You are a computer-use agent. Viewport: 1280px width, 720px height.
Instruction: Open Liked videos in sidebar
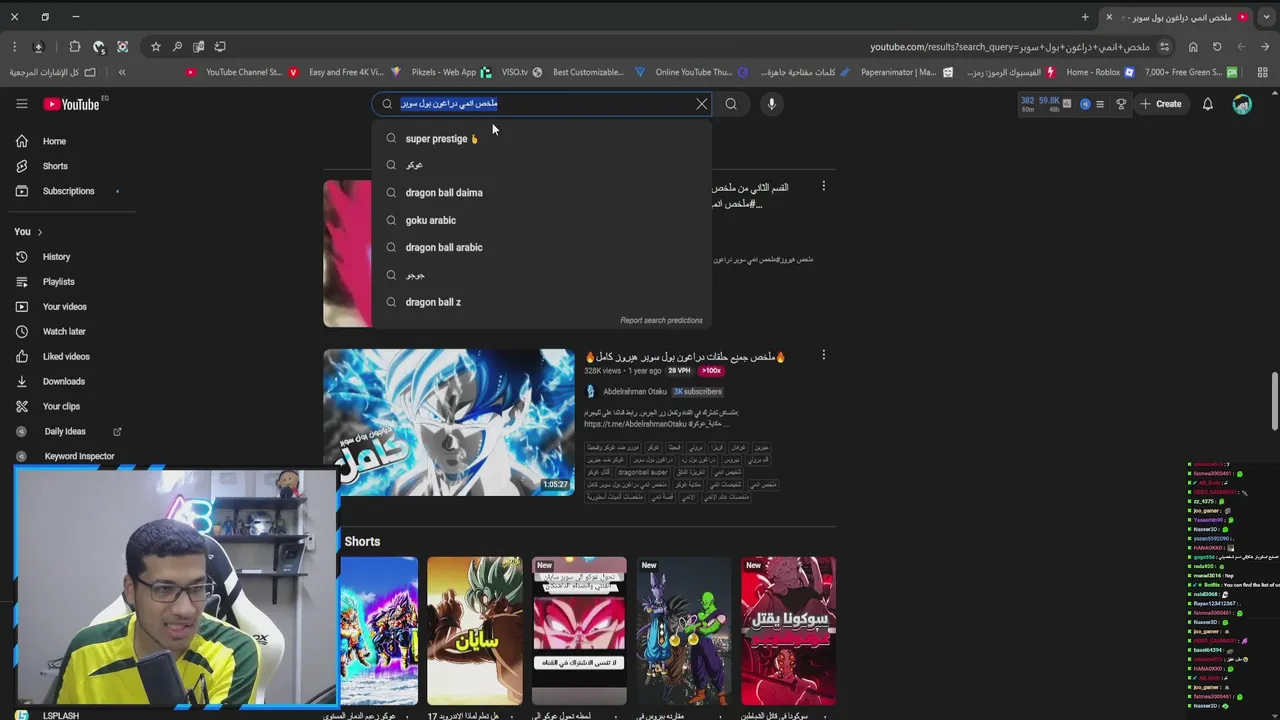[66, 357]
